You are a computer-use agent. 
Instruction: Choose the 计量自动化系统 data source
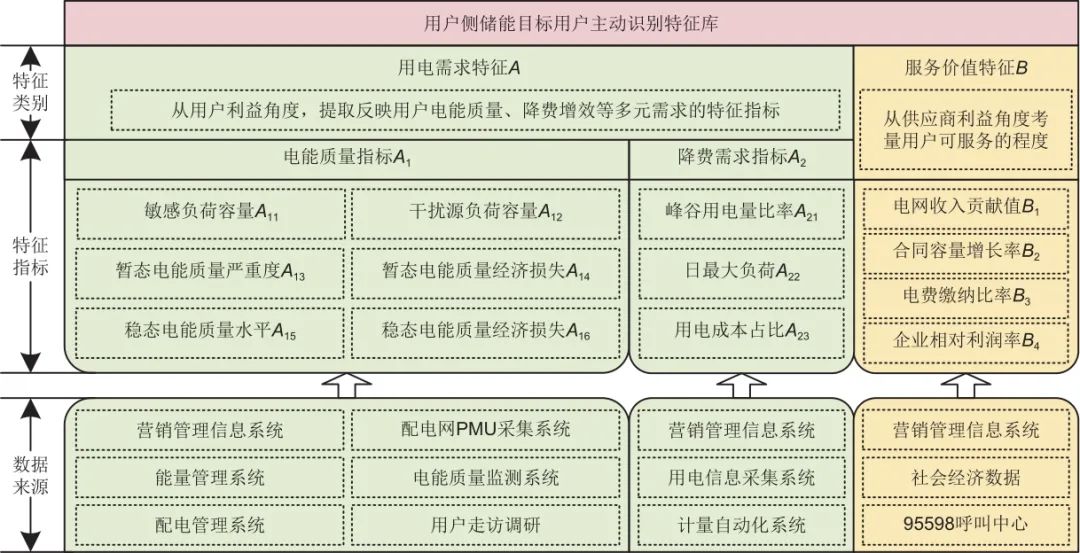[x=741, y=524]
